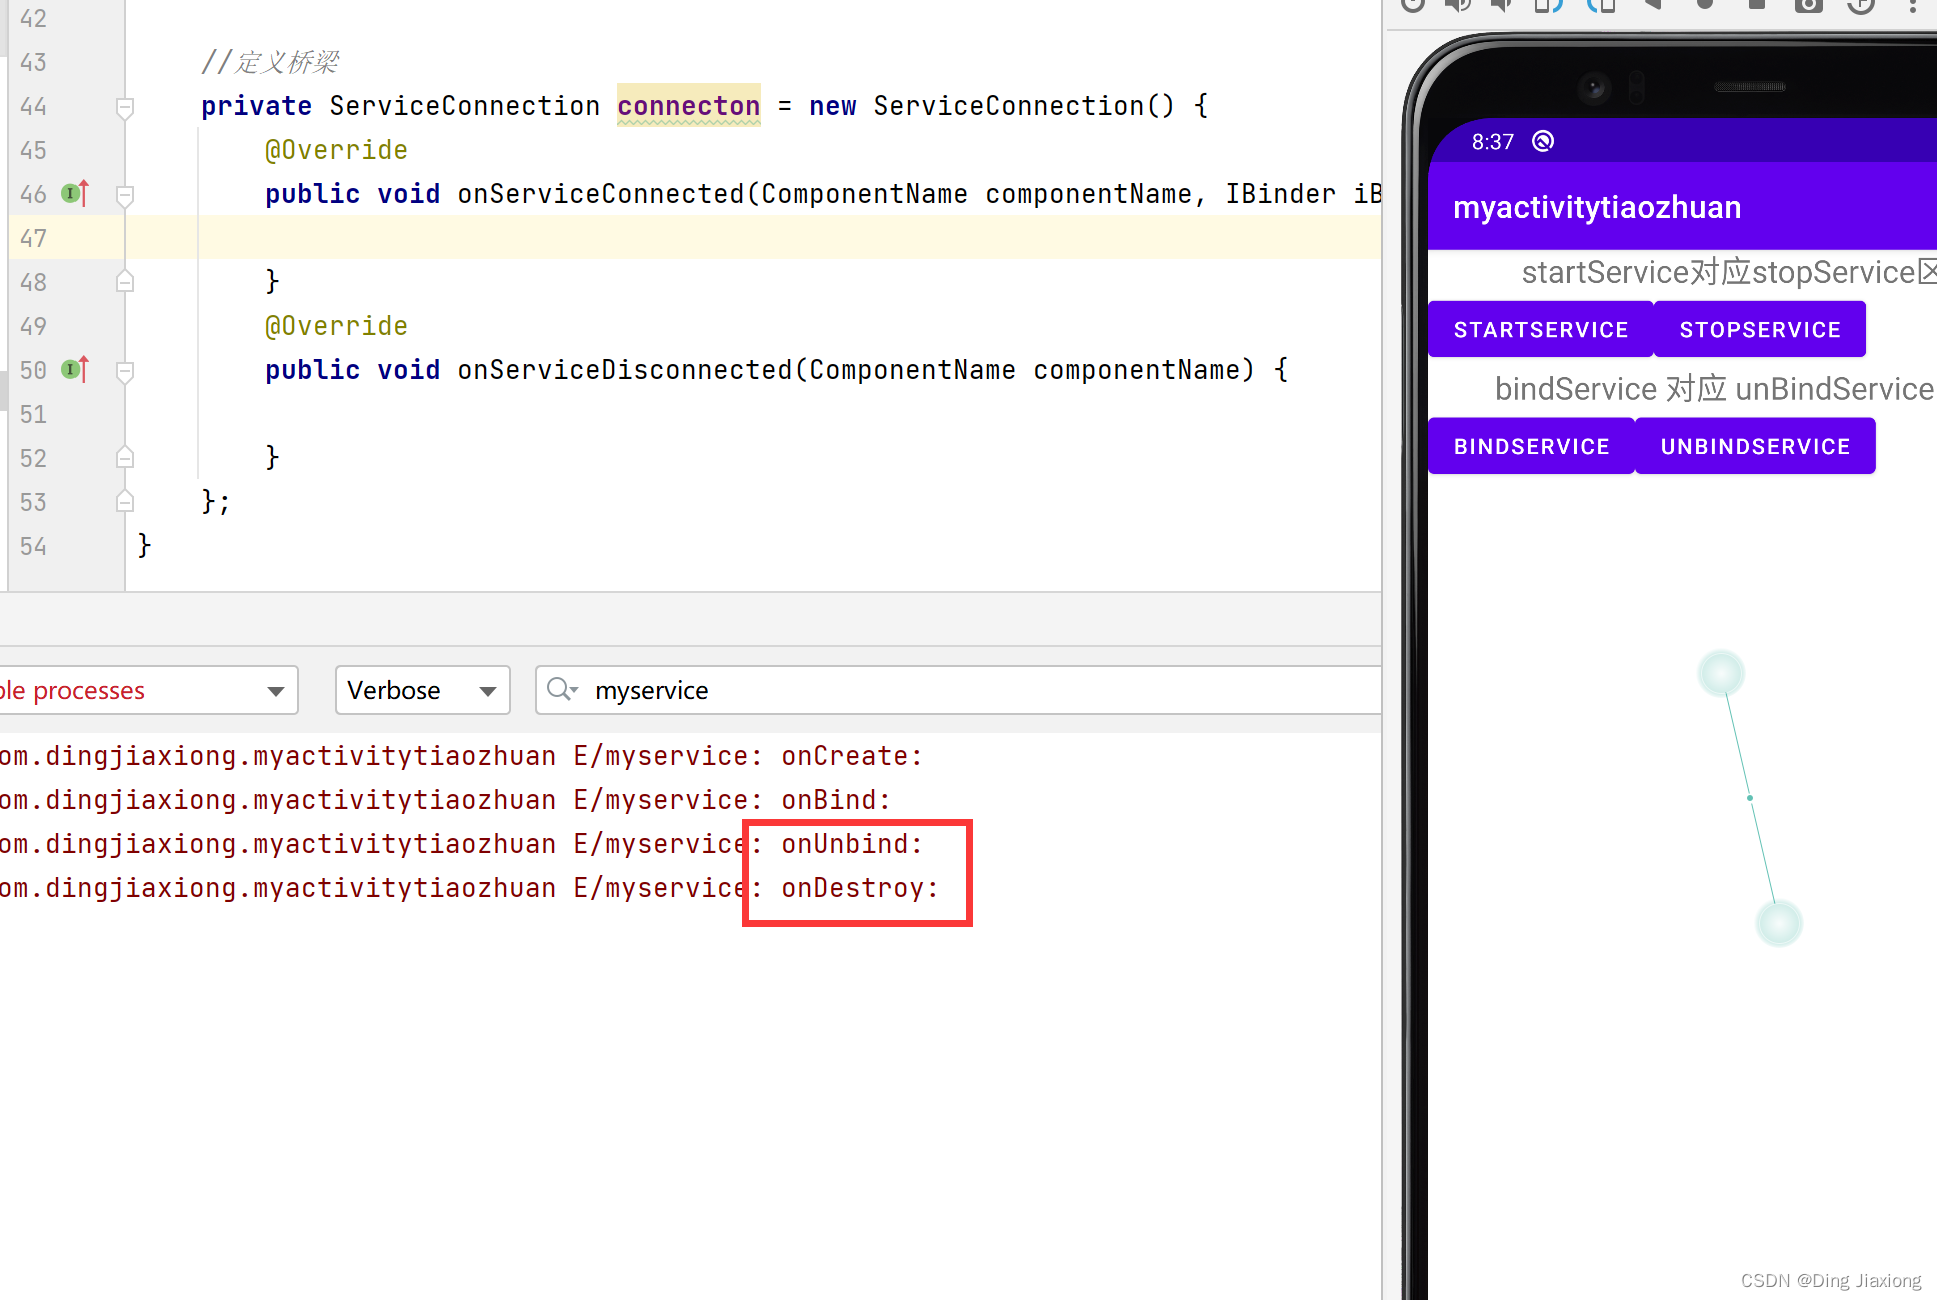The height and width of the screenshot is (1300, 1937).
Task: Click the //定义桥梁 comment on line 43
Action: [270, 62]
